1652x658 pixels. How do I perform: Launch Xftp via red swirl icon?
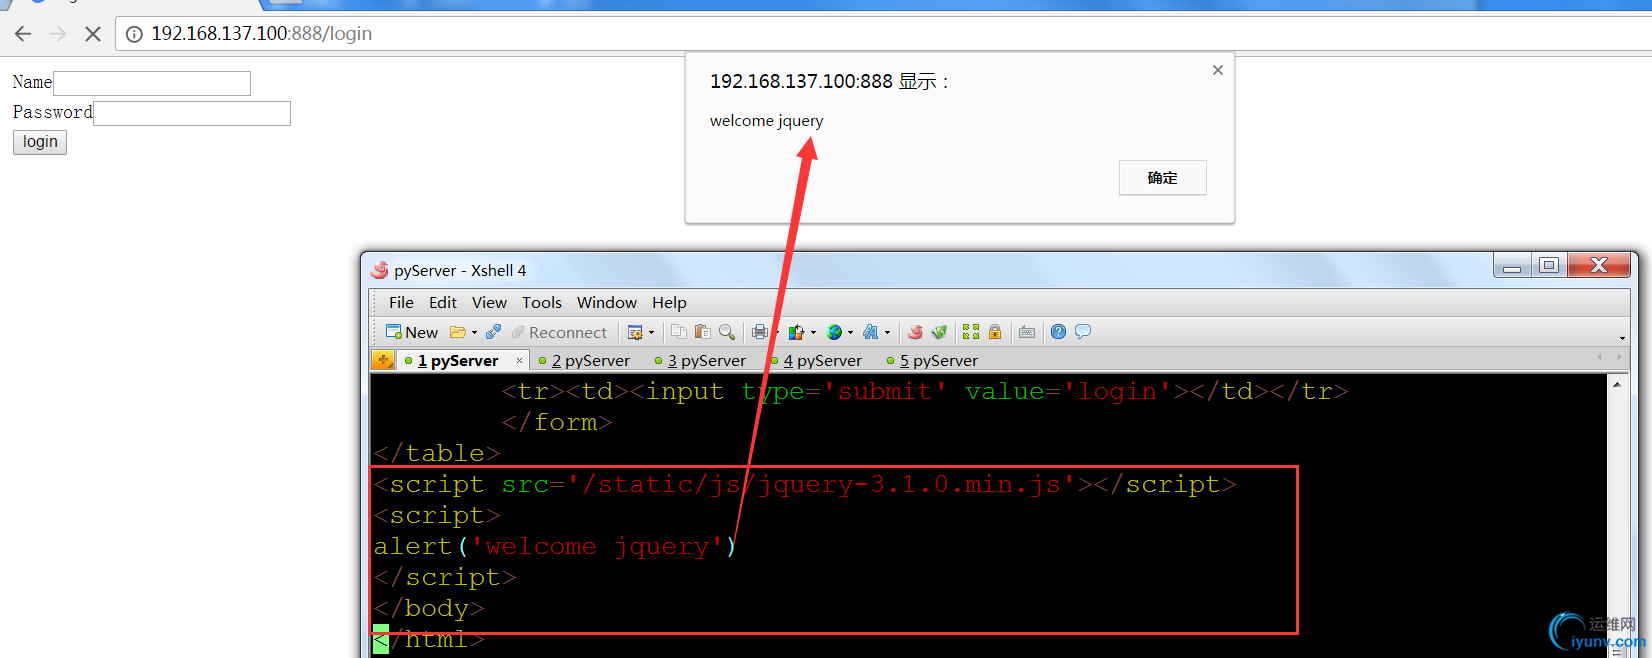point(915,332)
